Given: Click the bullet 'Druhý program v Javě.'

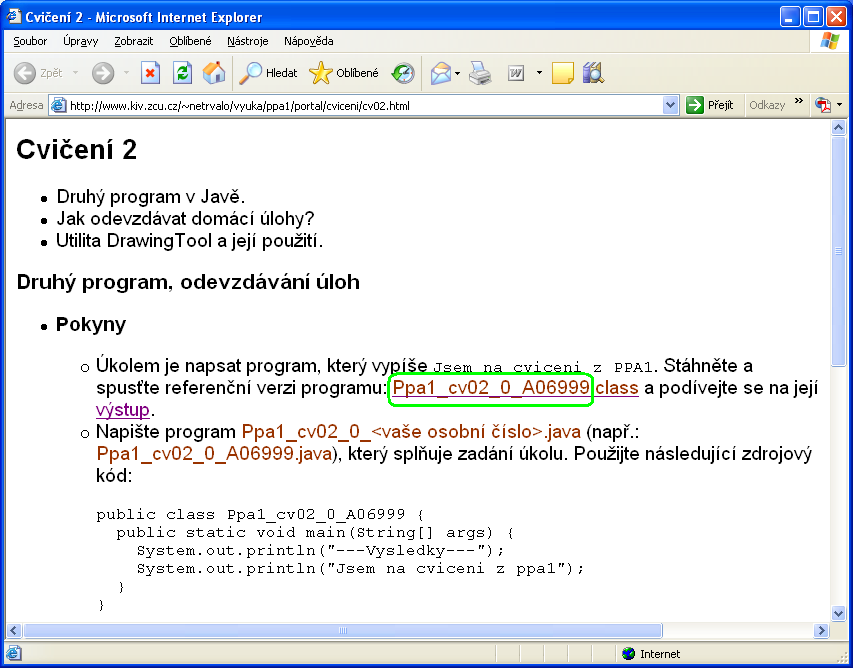Looking at the screenshot, I should [x=151, y=197].
